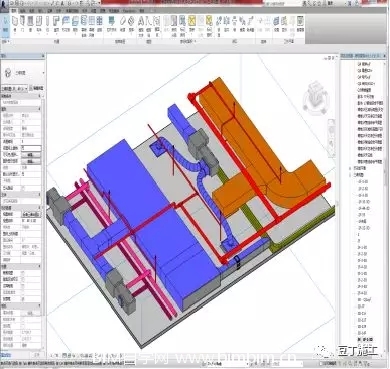Toggle the Locked Orientation checkbox
This screenshot has height=369, width=390.
tap(23, 319)
